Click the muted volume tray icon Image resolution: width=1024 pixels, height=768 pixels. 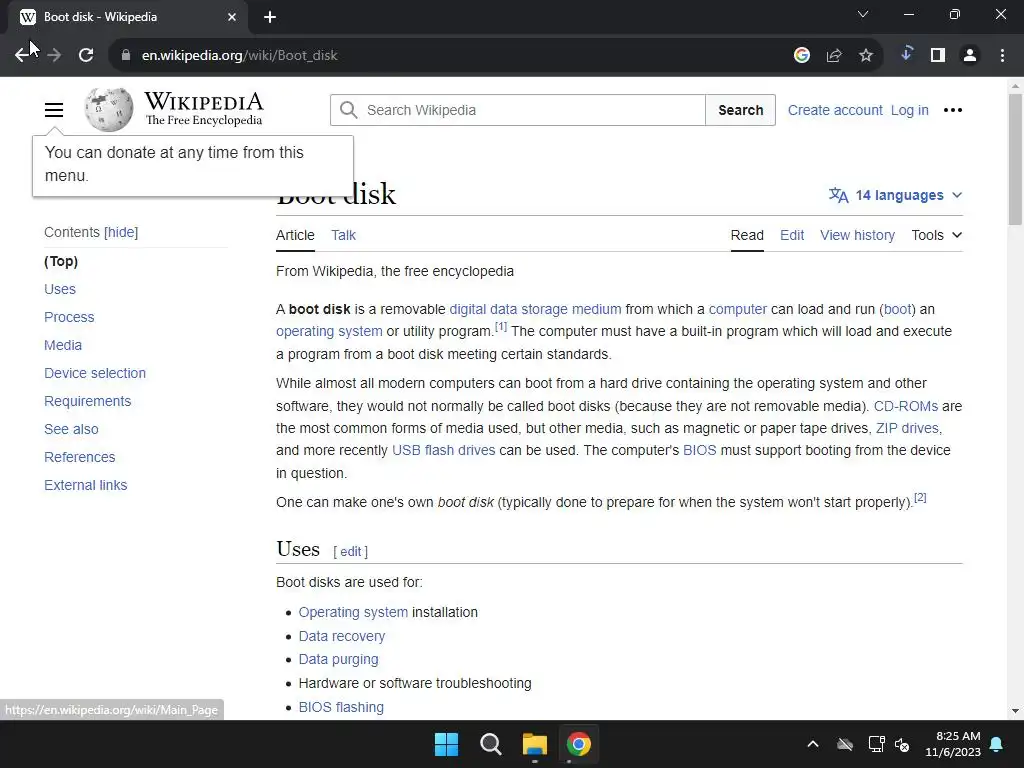click(903, 744)
